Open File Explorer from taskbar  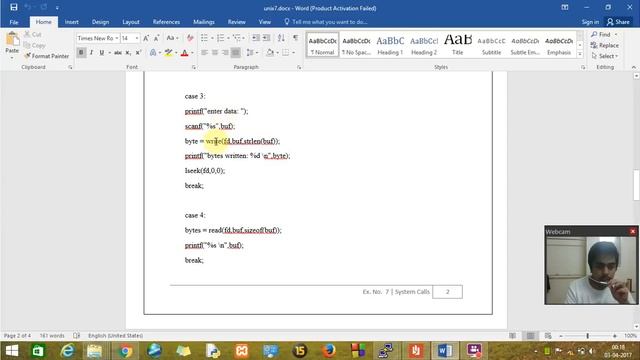tap(94, 351)
